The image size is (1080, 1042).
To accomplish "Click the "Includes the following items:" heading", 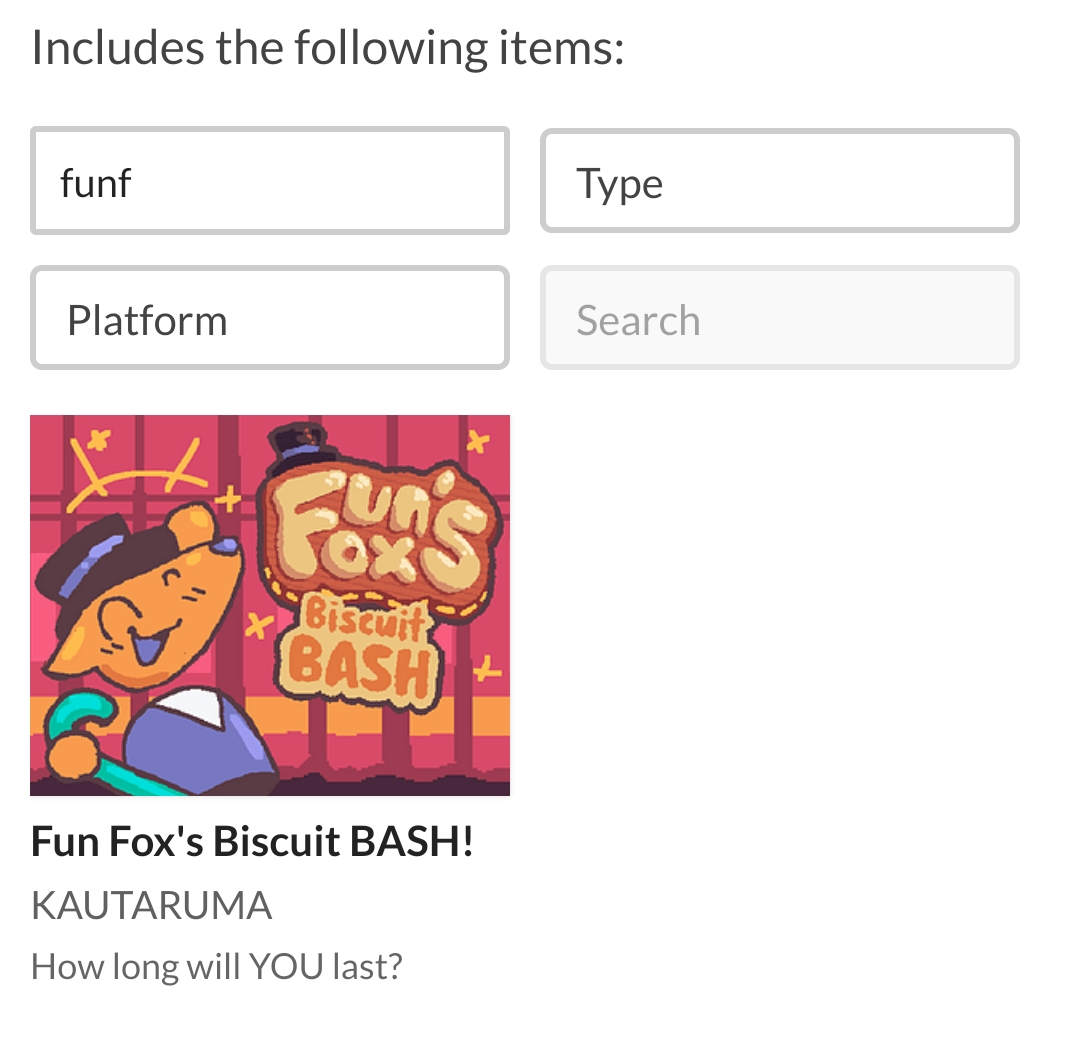I will click(327, 48).
